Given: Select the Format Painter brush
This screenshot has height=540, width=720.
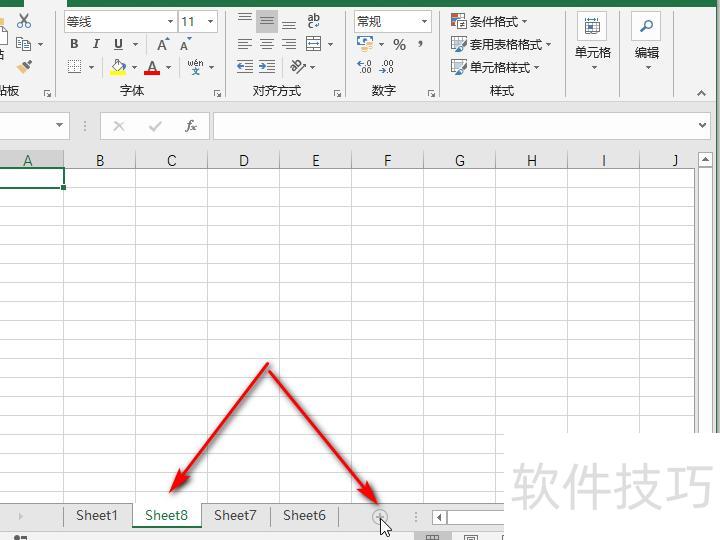Looking at the screenshot, I should click(x=24, y=67).
